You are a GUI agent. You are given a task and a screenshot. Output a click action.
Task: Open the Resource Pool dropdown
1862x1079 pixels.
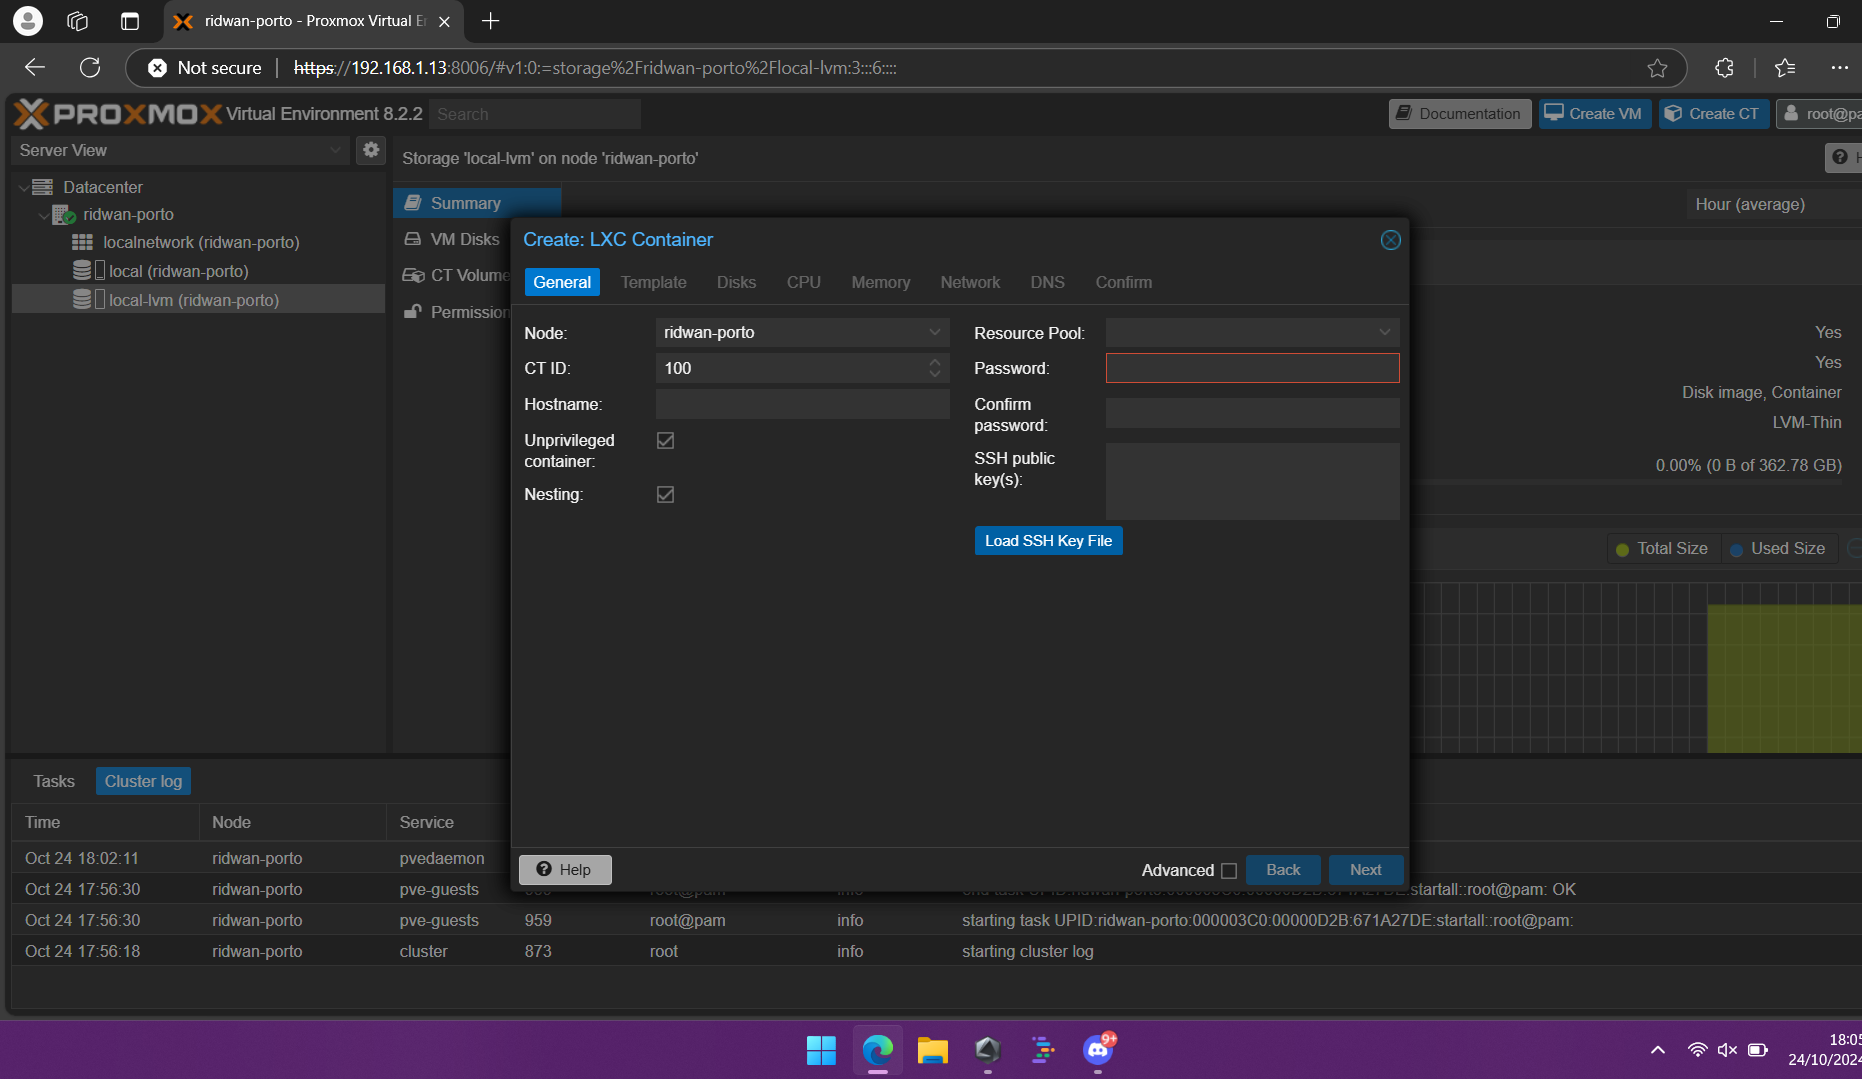tap(1383, 332)
